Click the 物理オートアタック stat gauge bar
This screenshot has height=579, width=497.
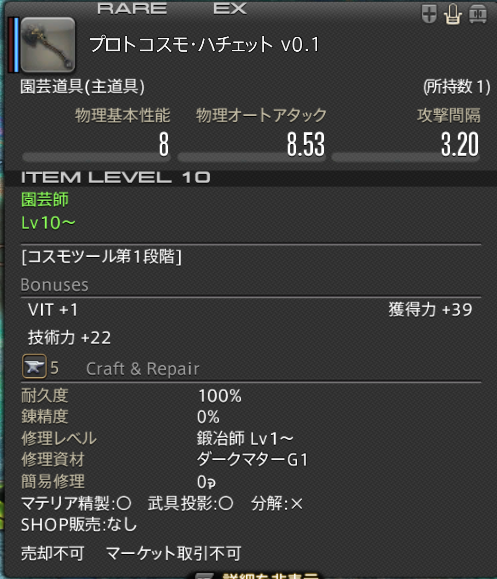pos(251,157)
